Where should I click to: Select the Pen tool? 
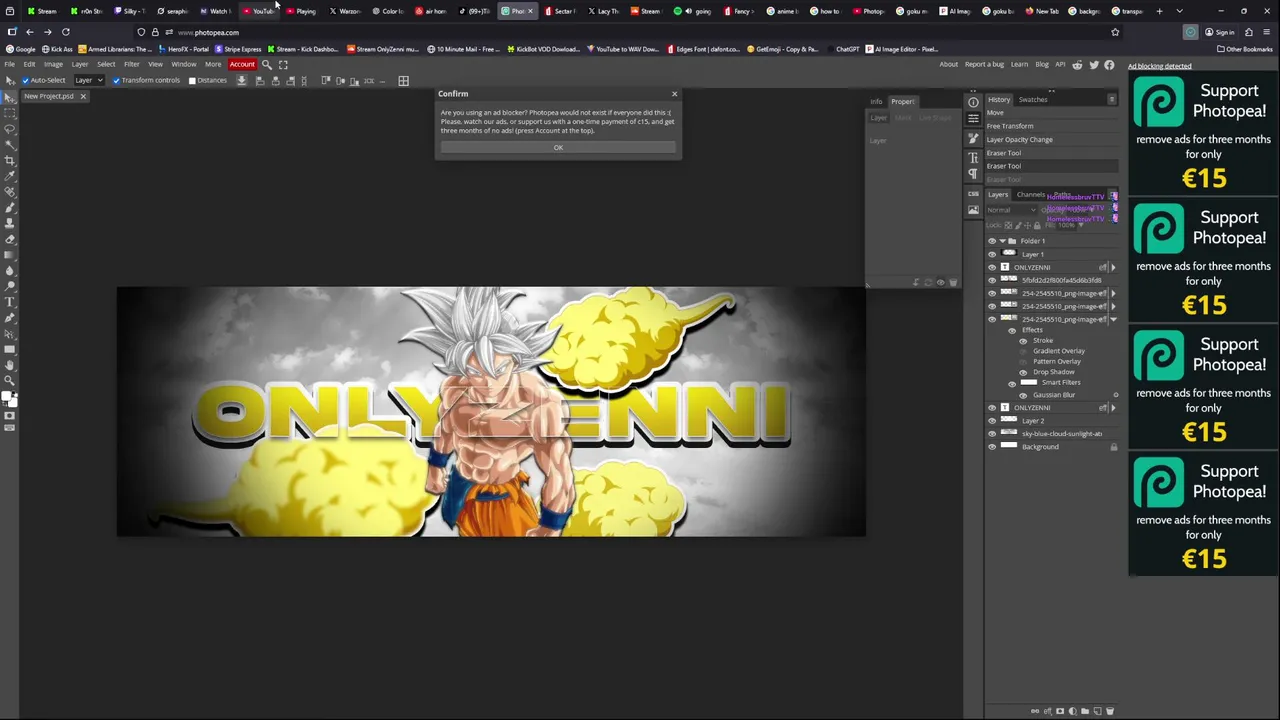[x=10, y=317]
